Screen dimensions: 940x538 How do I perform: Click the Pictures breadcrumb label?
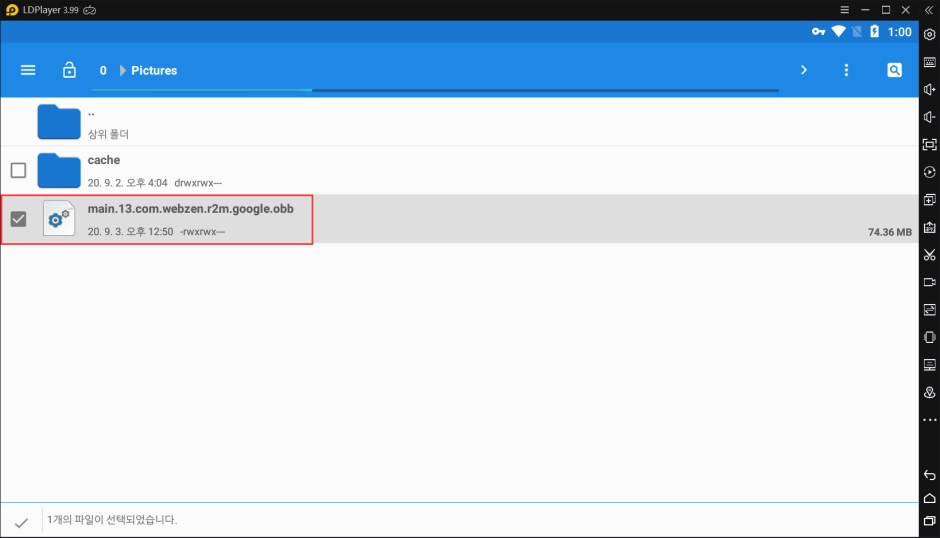(x=154, y=71)
